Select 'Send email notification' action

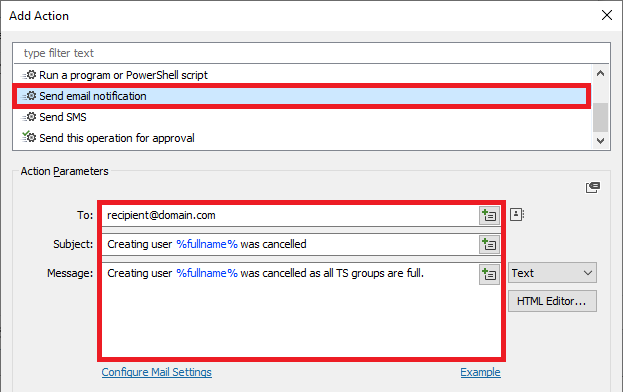(302, 96)
